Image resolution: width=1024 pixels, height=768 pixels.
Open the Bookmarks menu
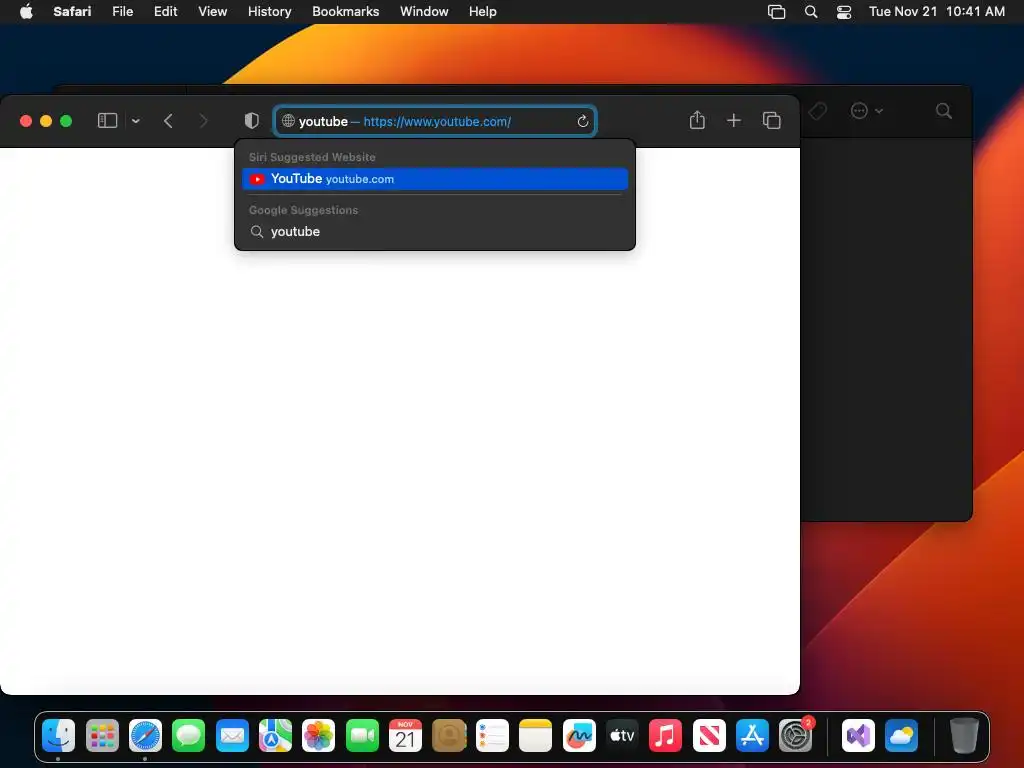[345, 11]
